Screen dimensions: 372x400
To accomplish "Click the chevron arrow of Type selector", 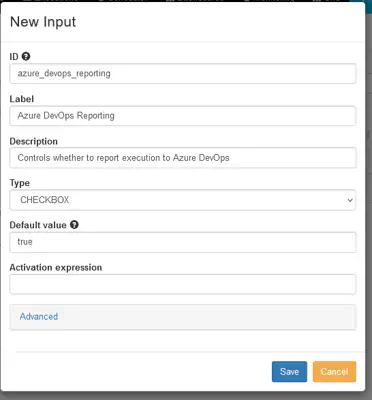I will click(350, 200).
